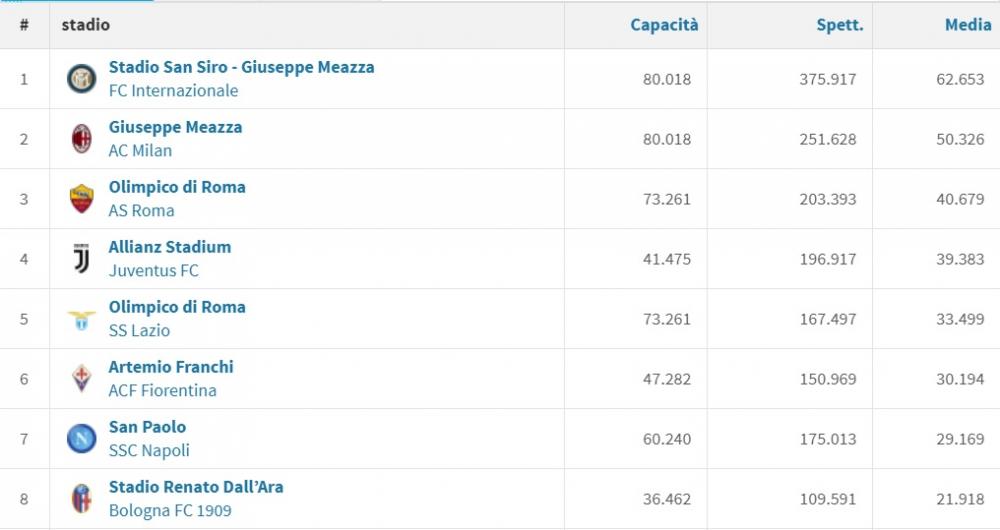Click the AC Milan club crest icon
The width and height of the screenshot is (1000, 530).
(81, 139)
